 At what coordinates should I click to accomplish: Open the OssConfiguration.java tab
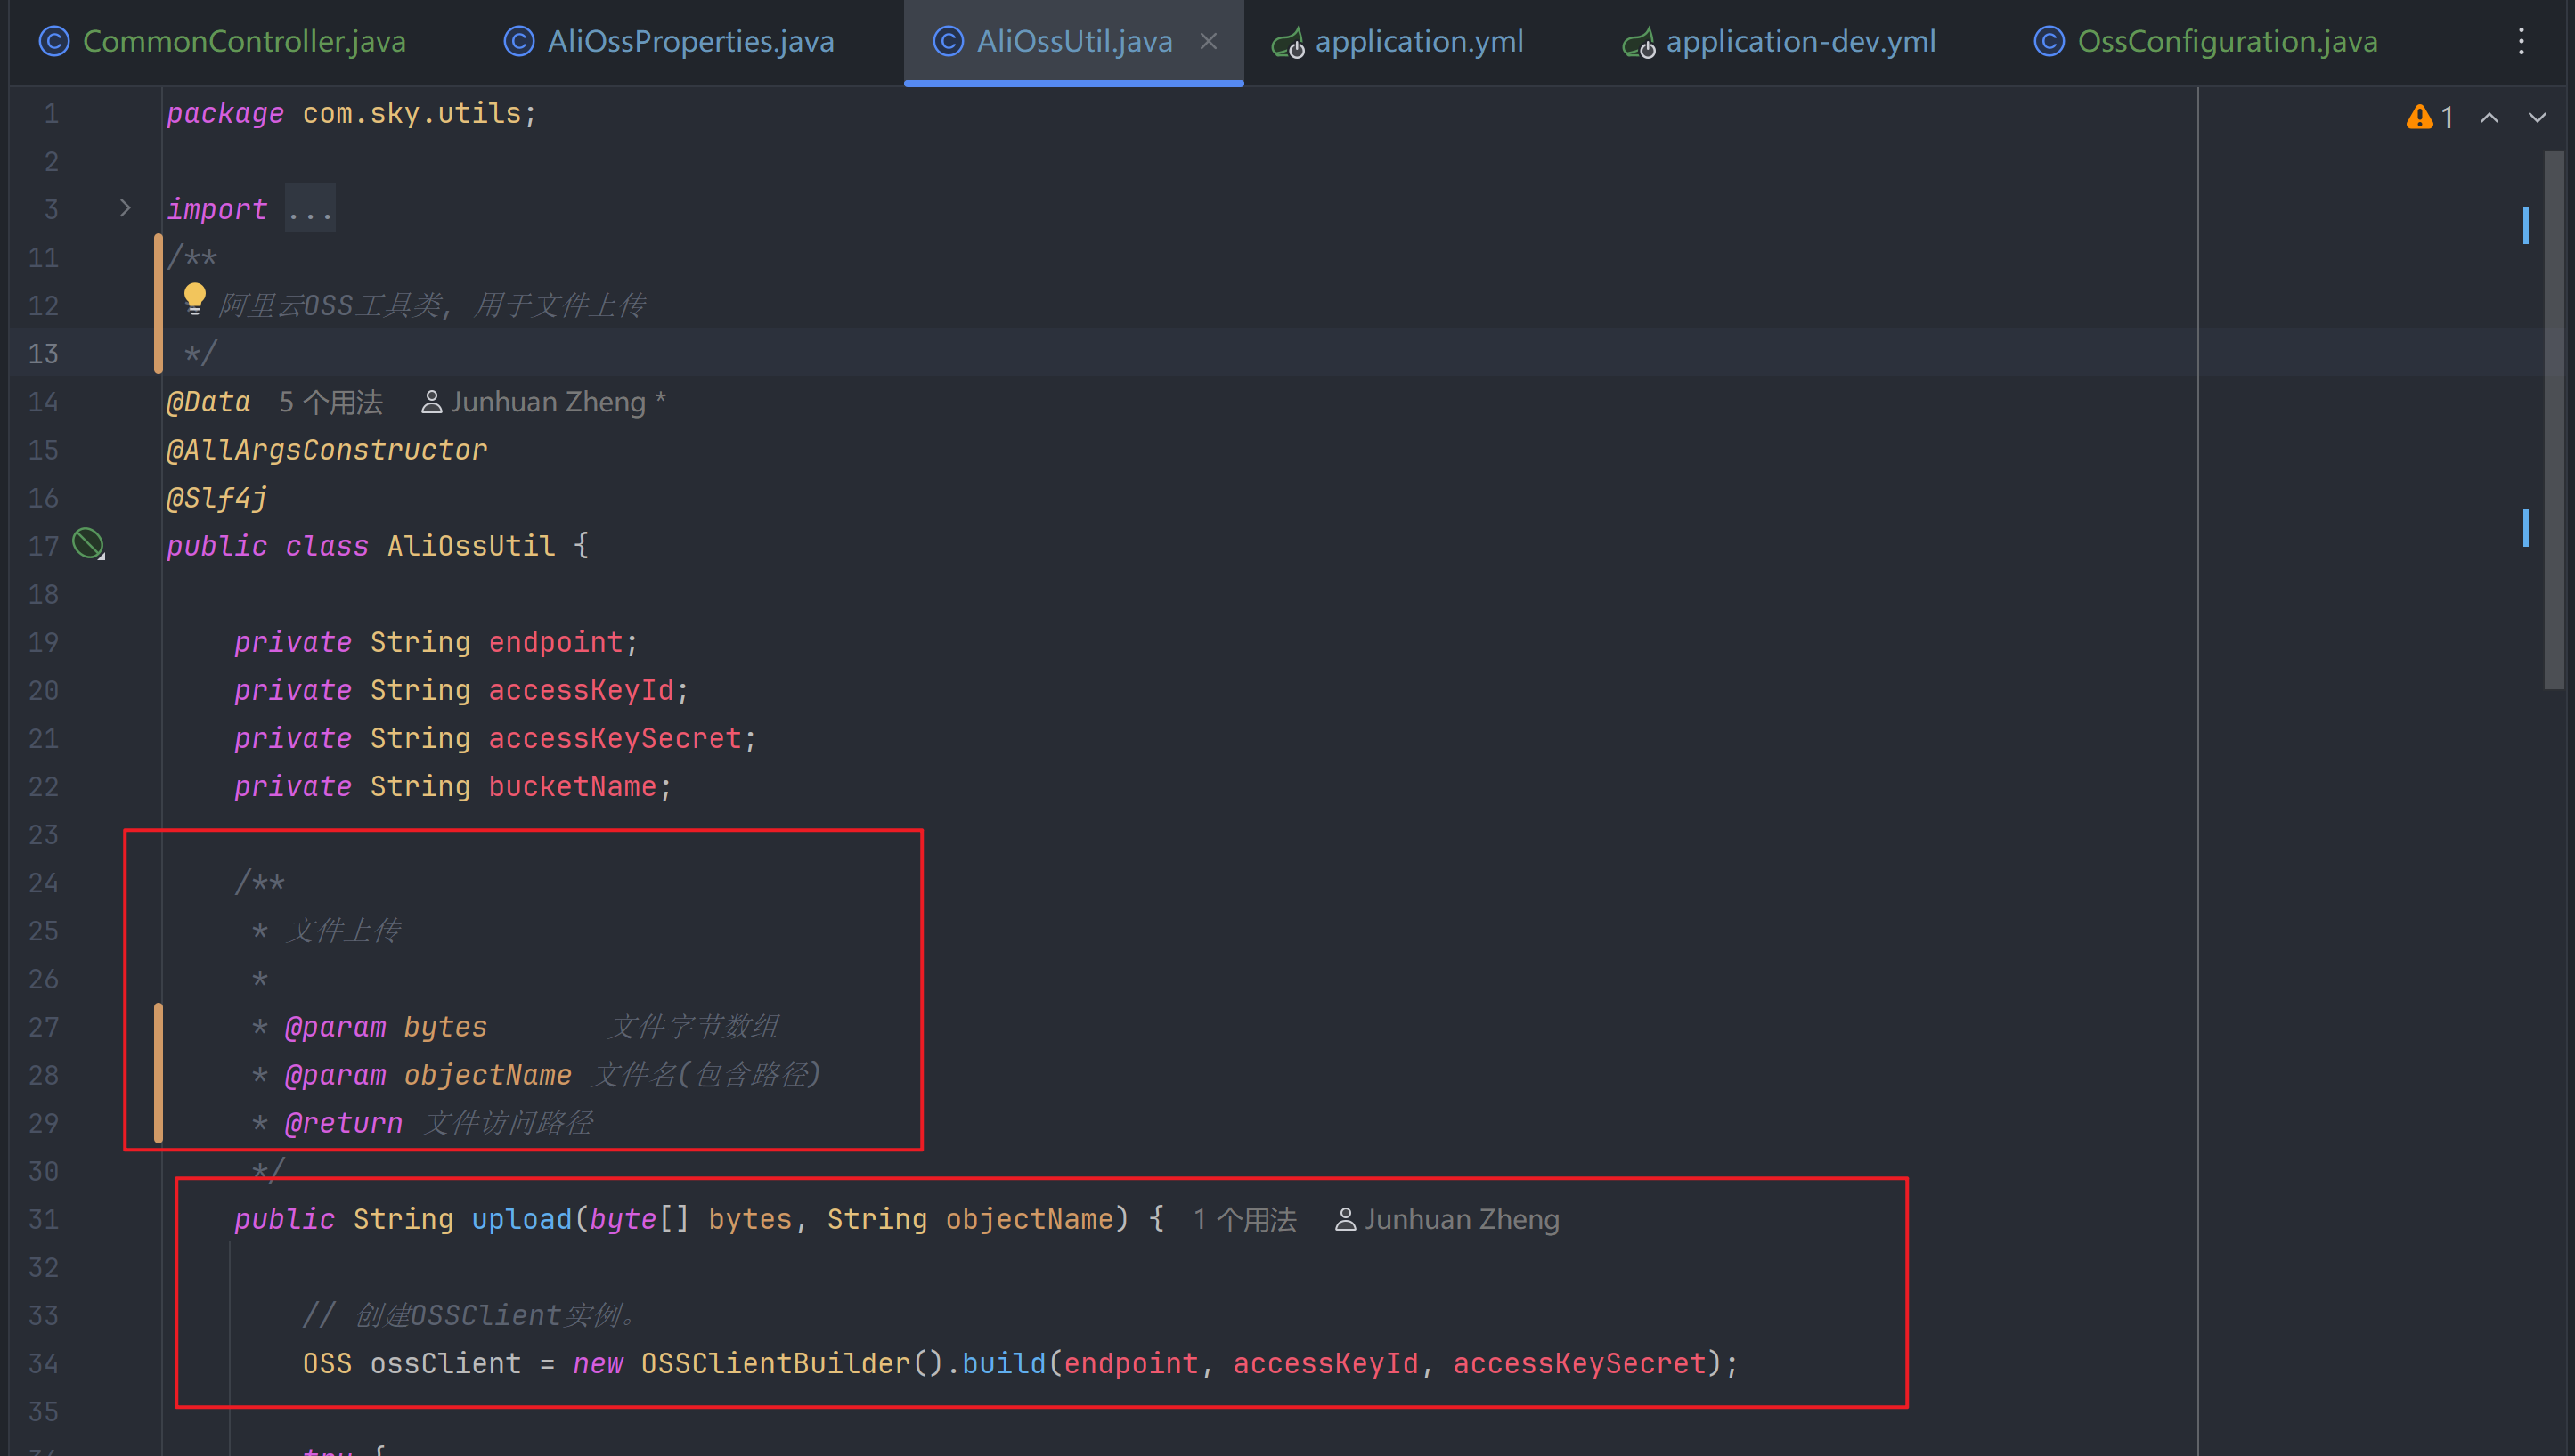tap(2227, 41)
